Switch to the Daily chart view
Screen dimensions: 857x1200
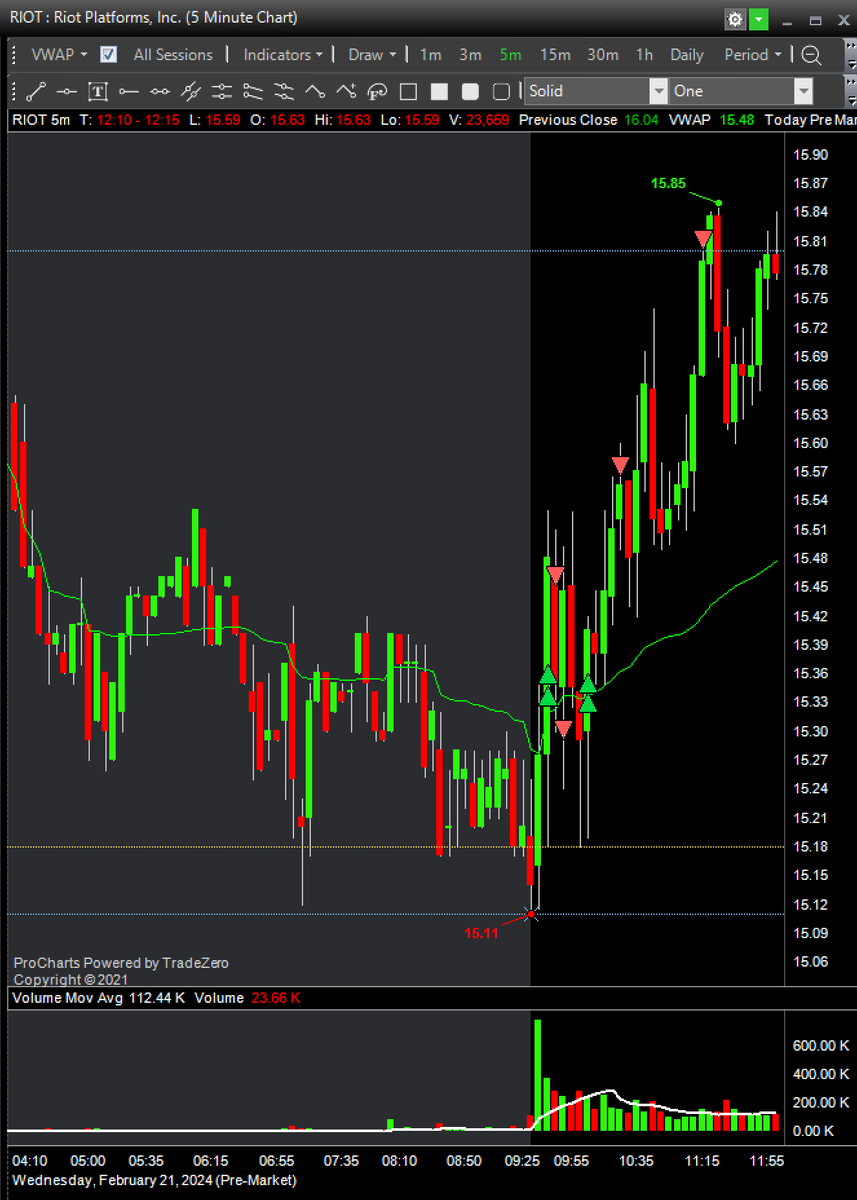[x=686, y=55]
